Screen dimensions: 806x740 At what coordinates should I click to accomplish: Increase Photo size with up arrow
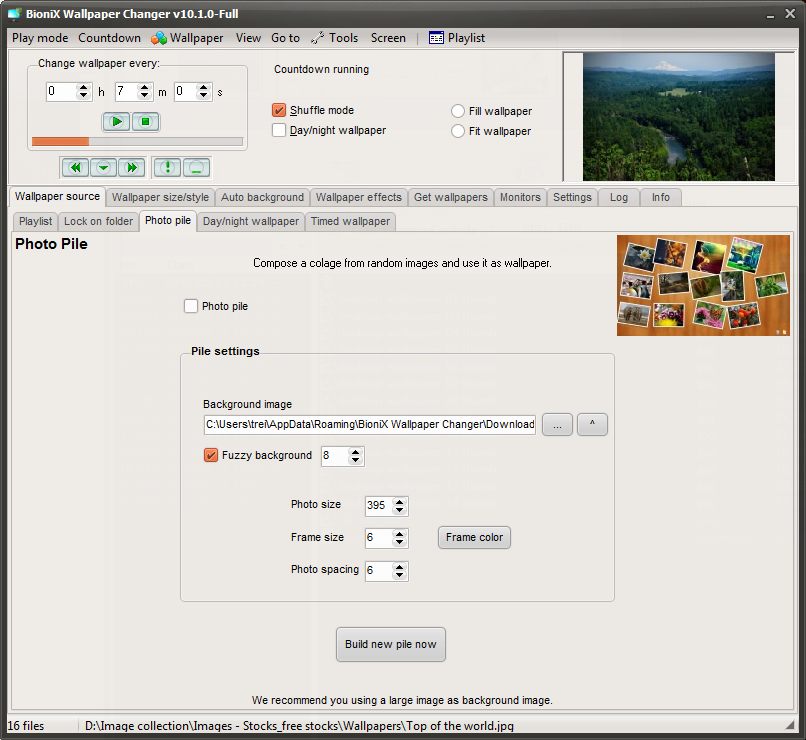click(399, 502)
